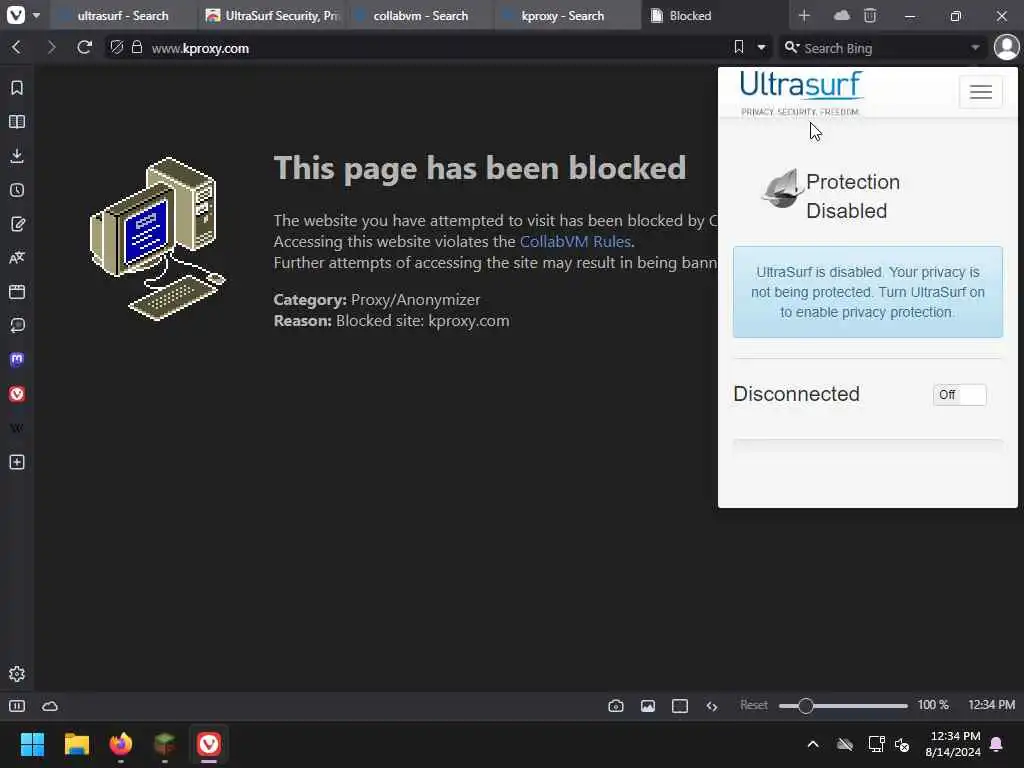The height and width of the screenshot is (768, 1024).
Task: Open the Ultrasurf hamburger menu
Action: [x=980, y=92]
